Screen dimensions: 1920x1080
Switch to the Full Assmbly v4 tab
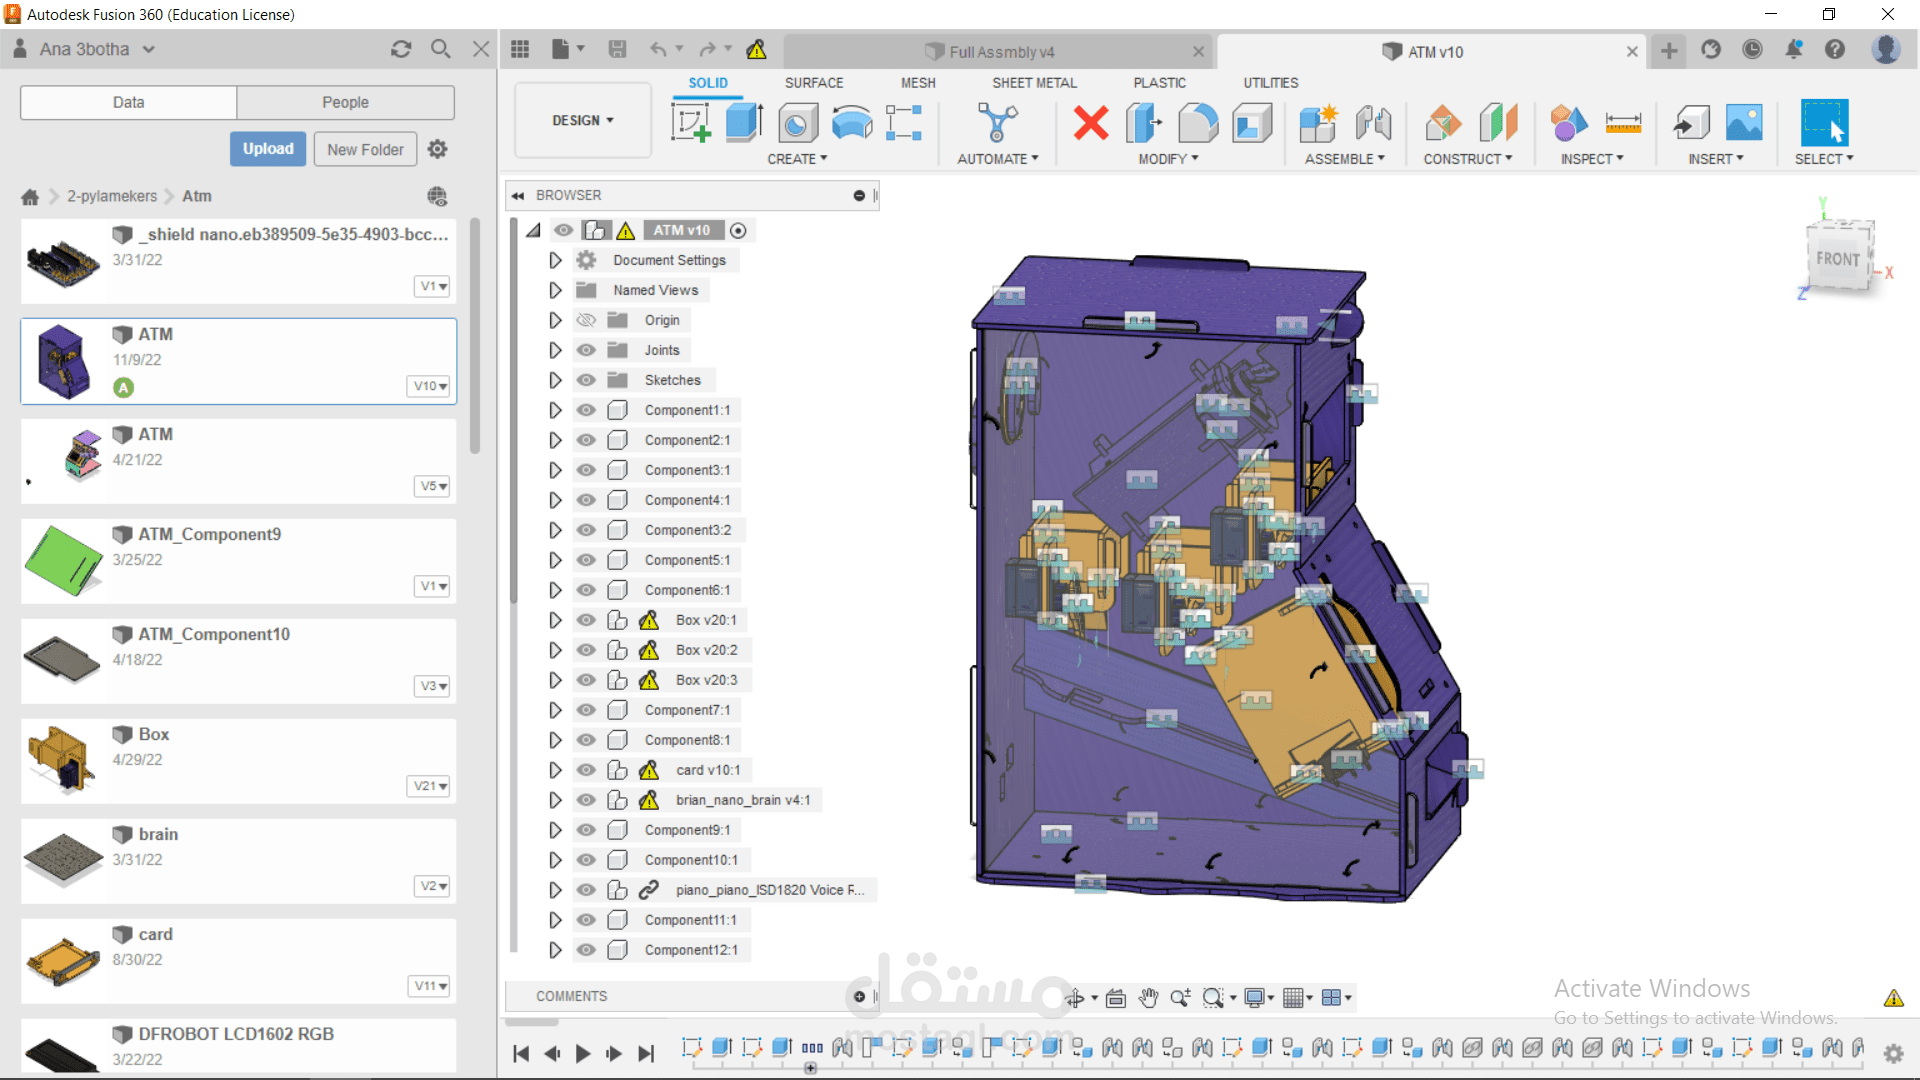(x=1000, y=52)
